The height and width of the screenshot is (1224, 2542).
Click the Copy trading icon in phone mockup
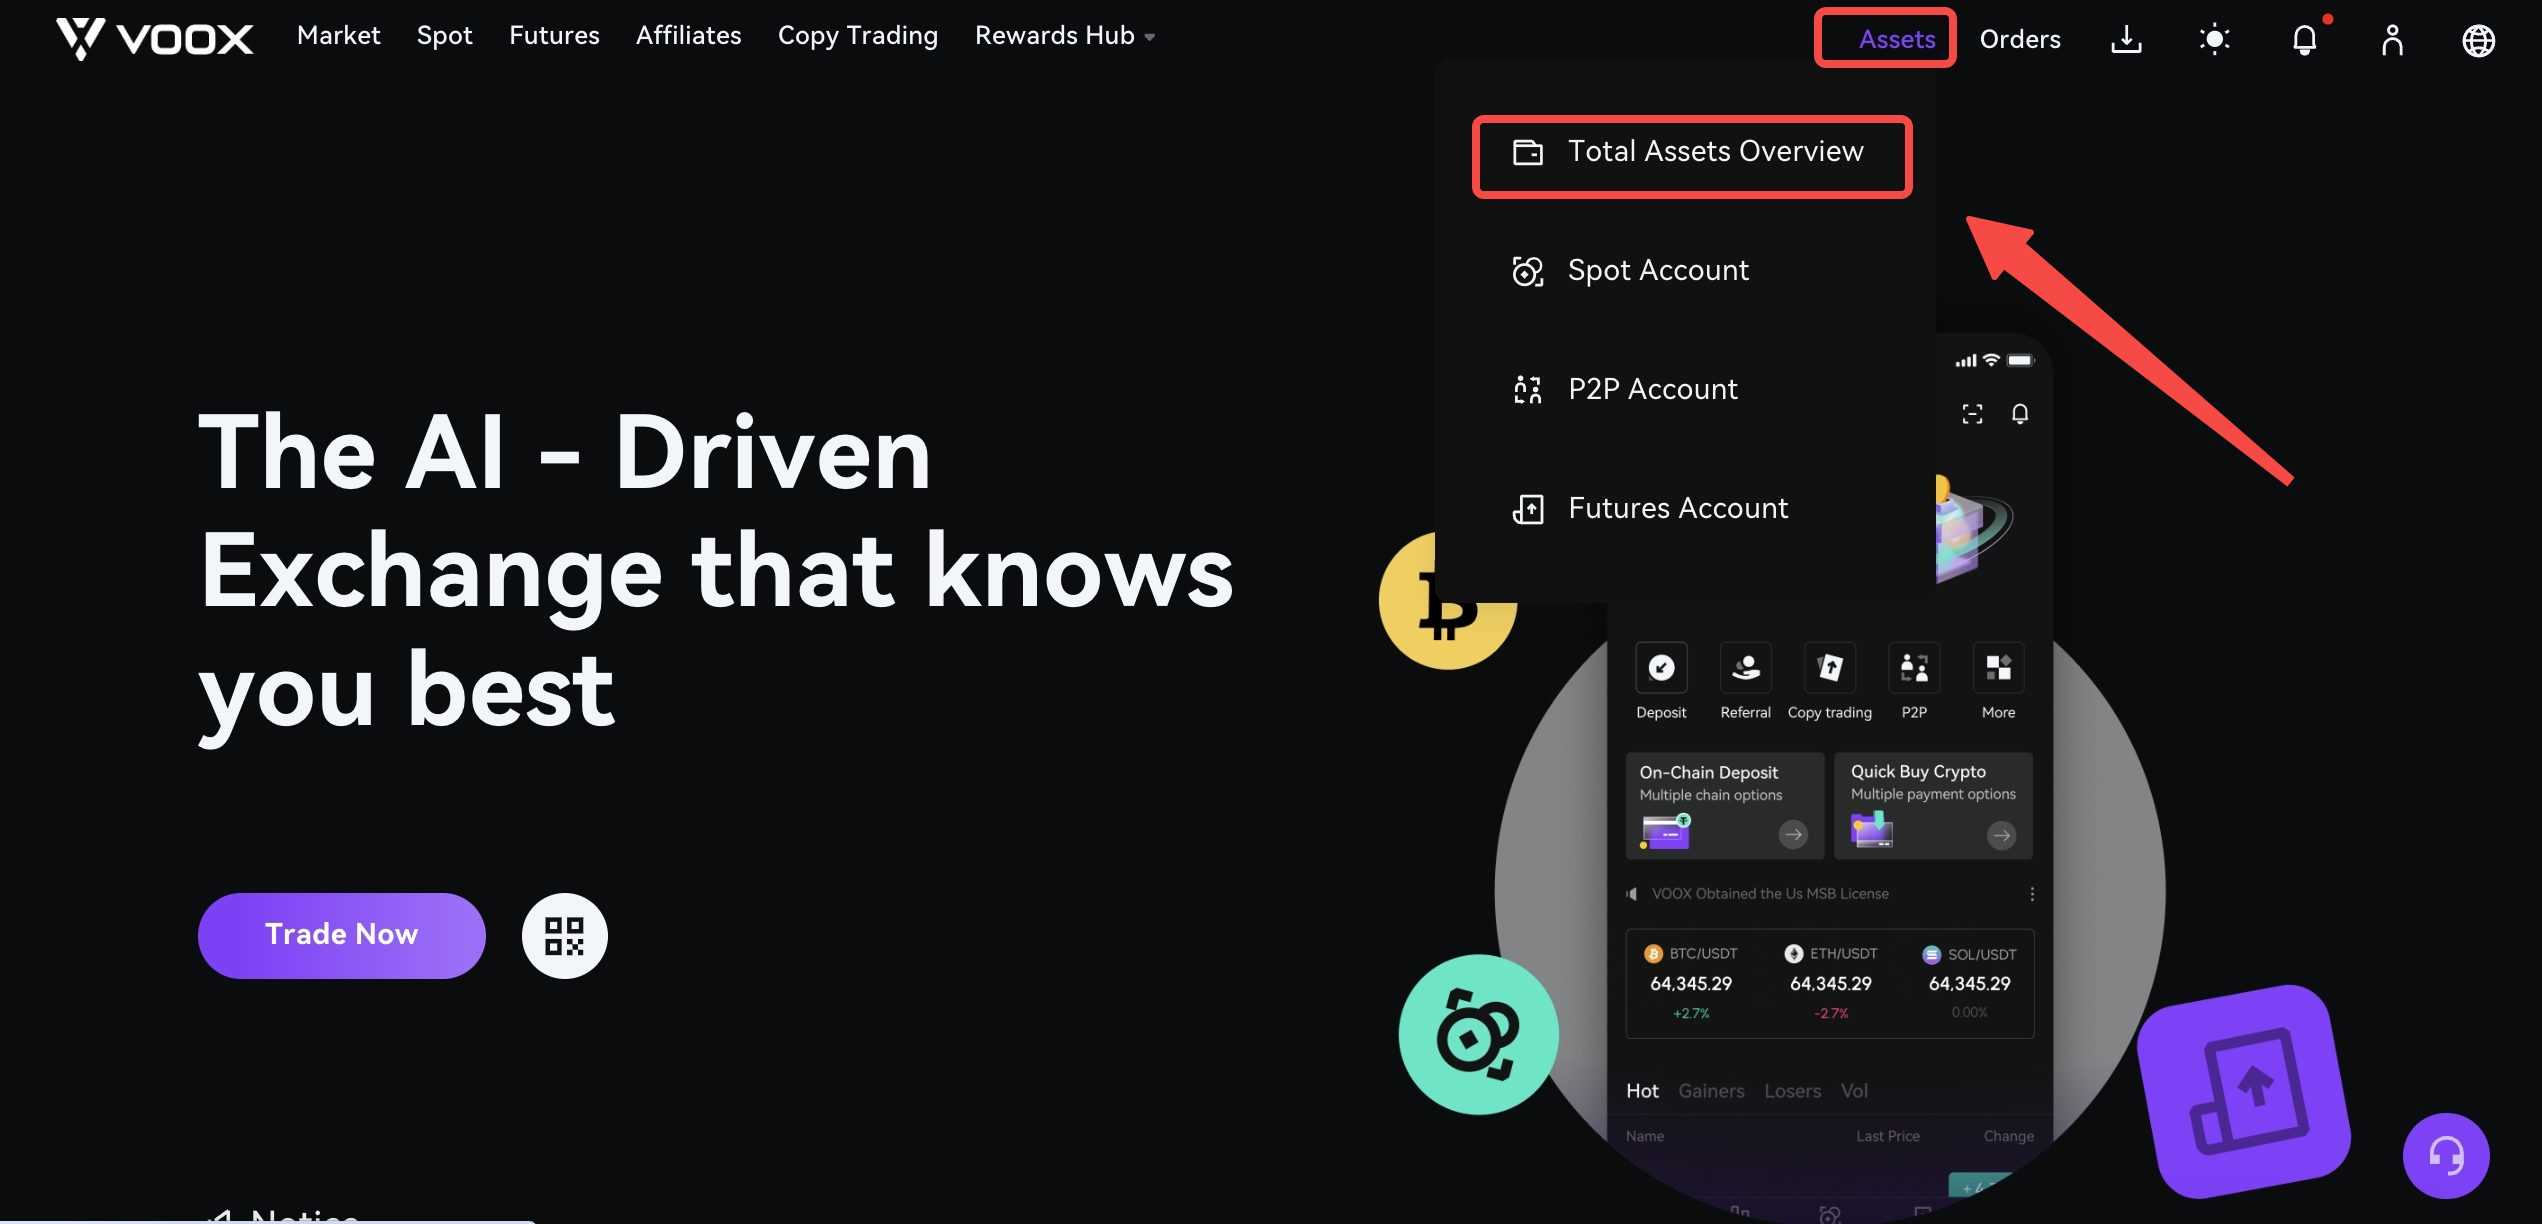pos(1830,668)
